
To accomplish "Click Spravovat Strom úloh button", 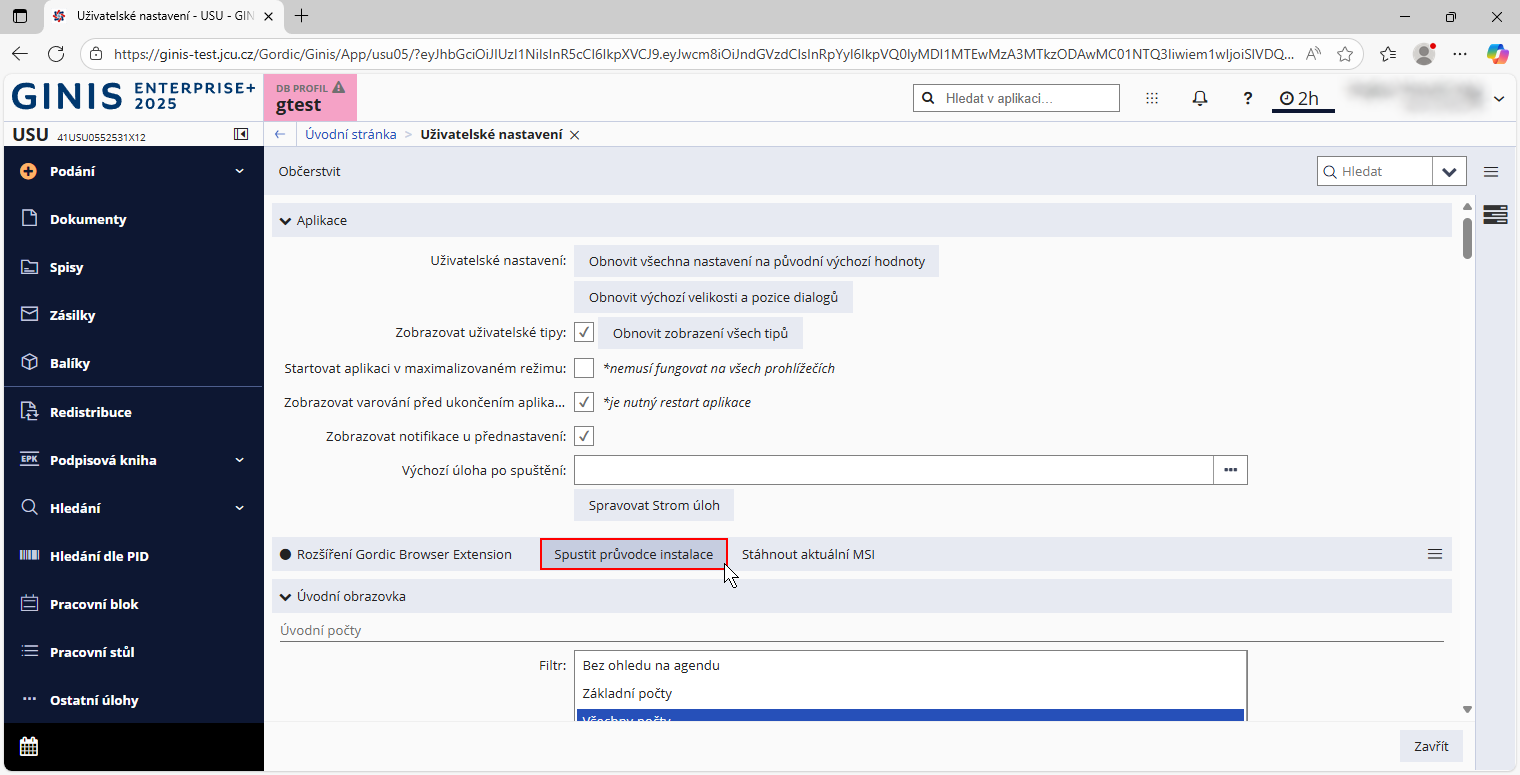I will coord(654,505).
